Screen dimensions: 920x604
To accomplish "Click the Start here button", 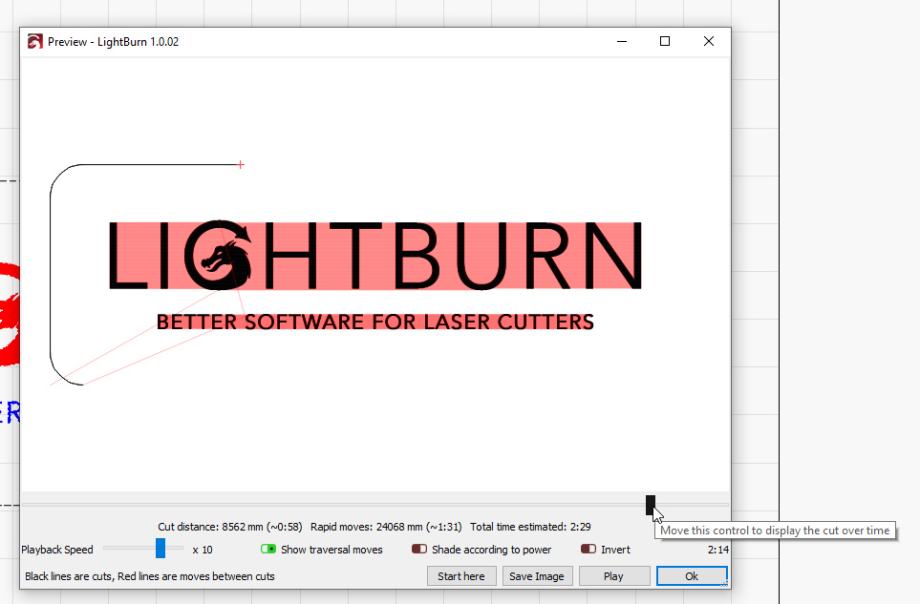I will click(x=461, y=576).
